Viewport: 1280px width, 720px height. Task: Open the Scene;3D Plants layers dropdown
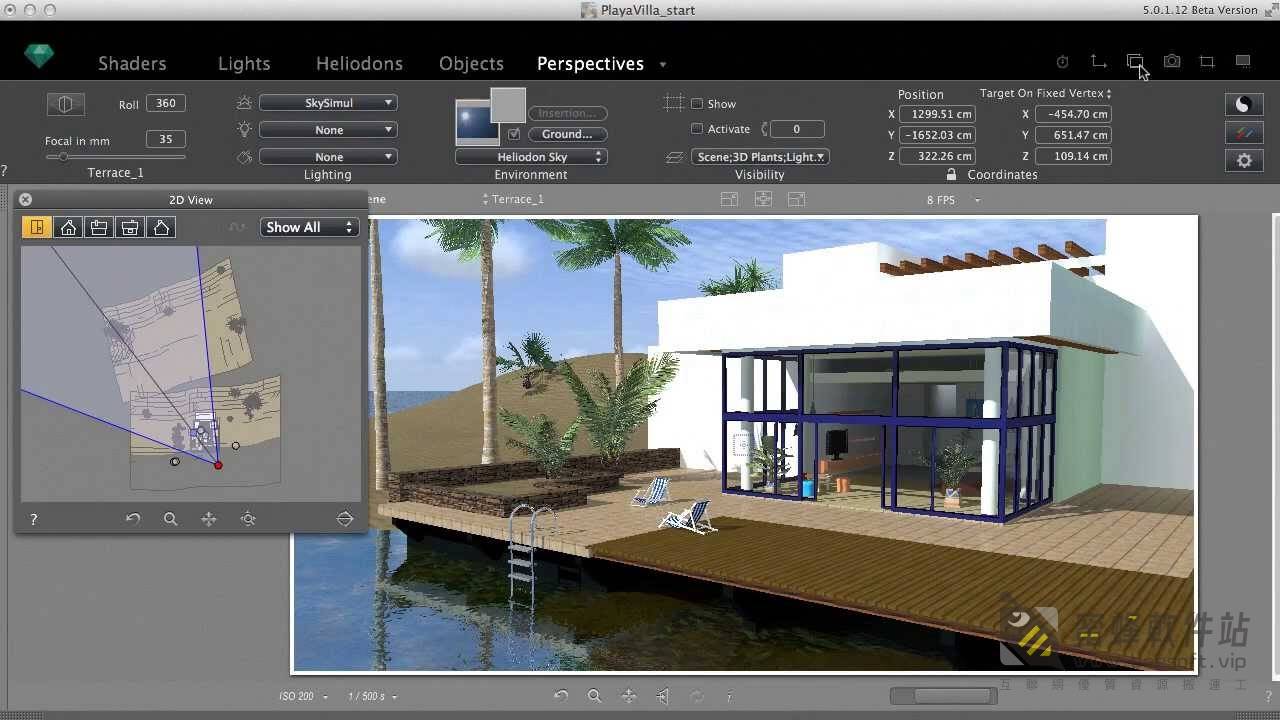[760, 157]
